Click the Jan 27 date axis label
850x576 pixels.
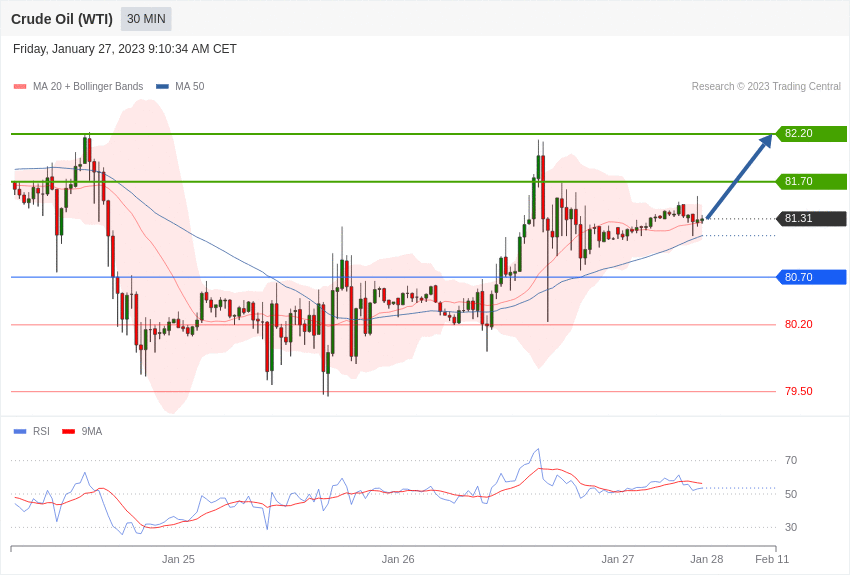[617, 559]
